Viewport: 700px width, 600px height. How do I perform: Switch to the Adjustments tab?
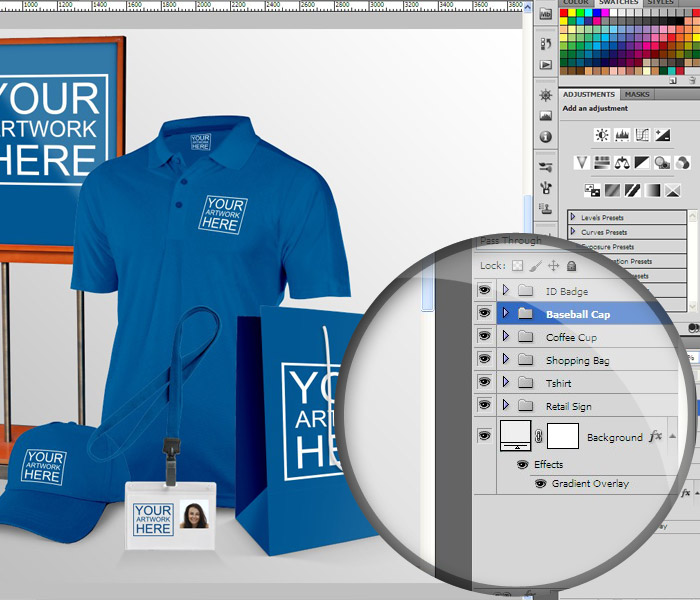[x=589, y=95]
